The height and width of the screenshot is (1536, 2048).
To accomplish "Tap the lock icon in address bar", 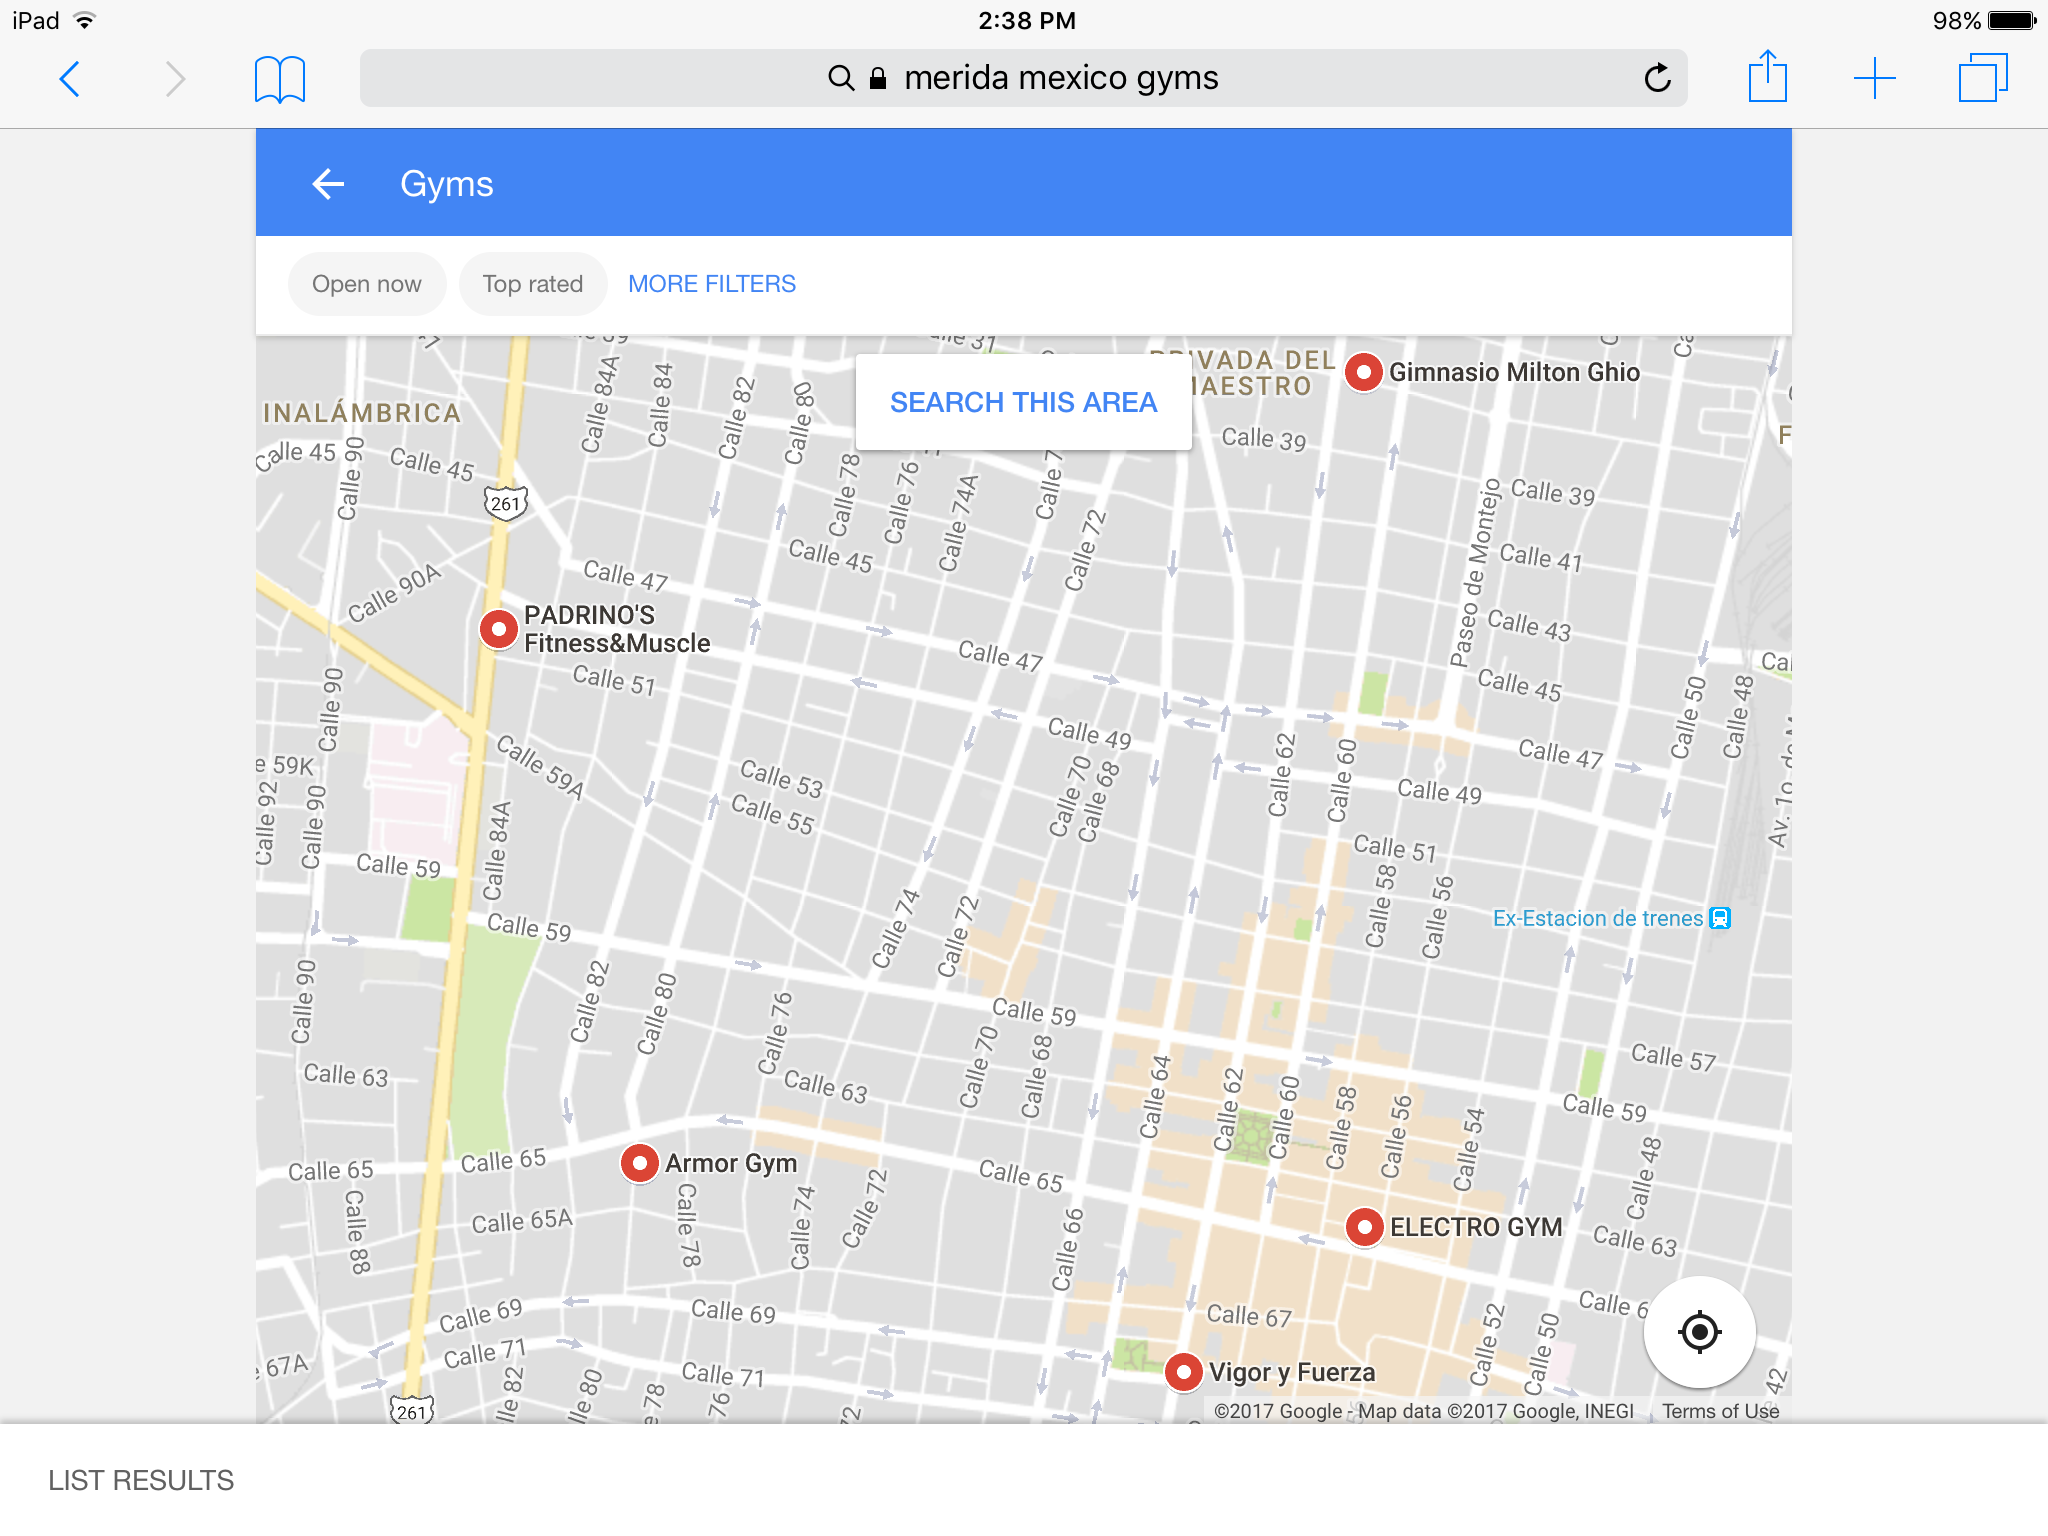I will coord(878,78).
